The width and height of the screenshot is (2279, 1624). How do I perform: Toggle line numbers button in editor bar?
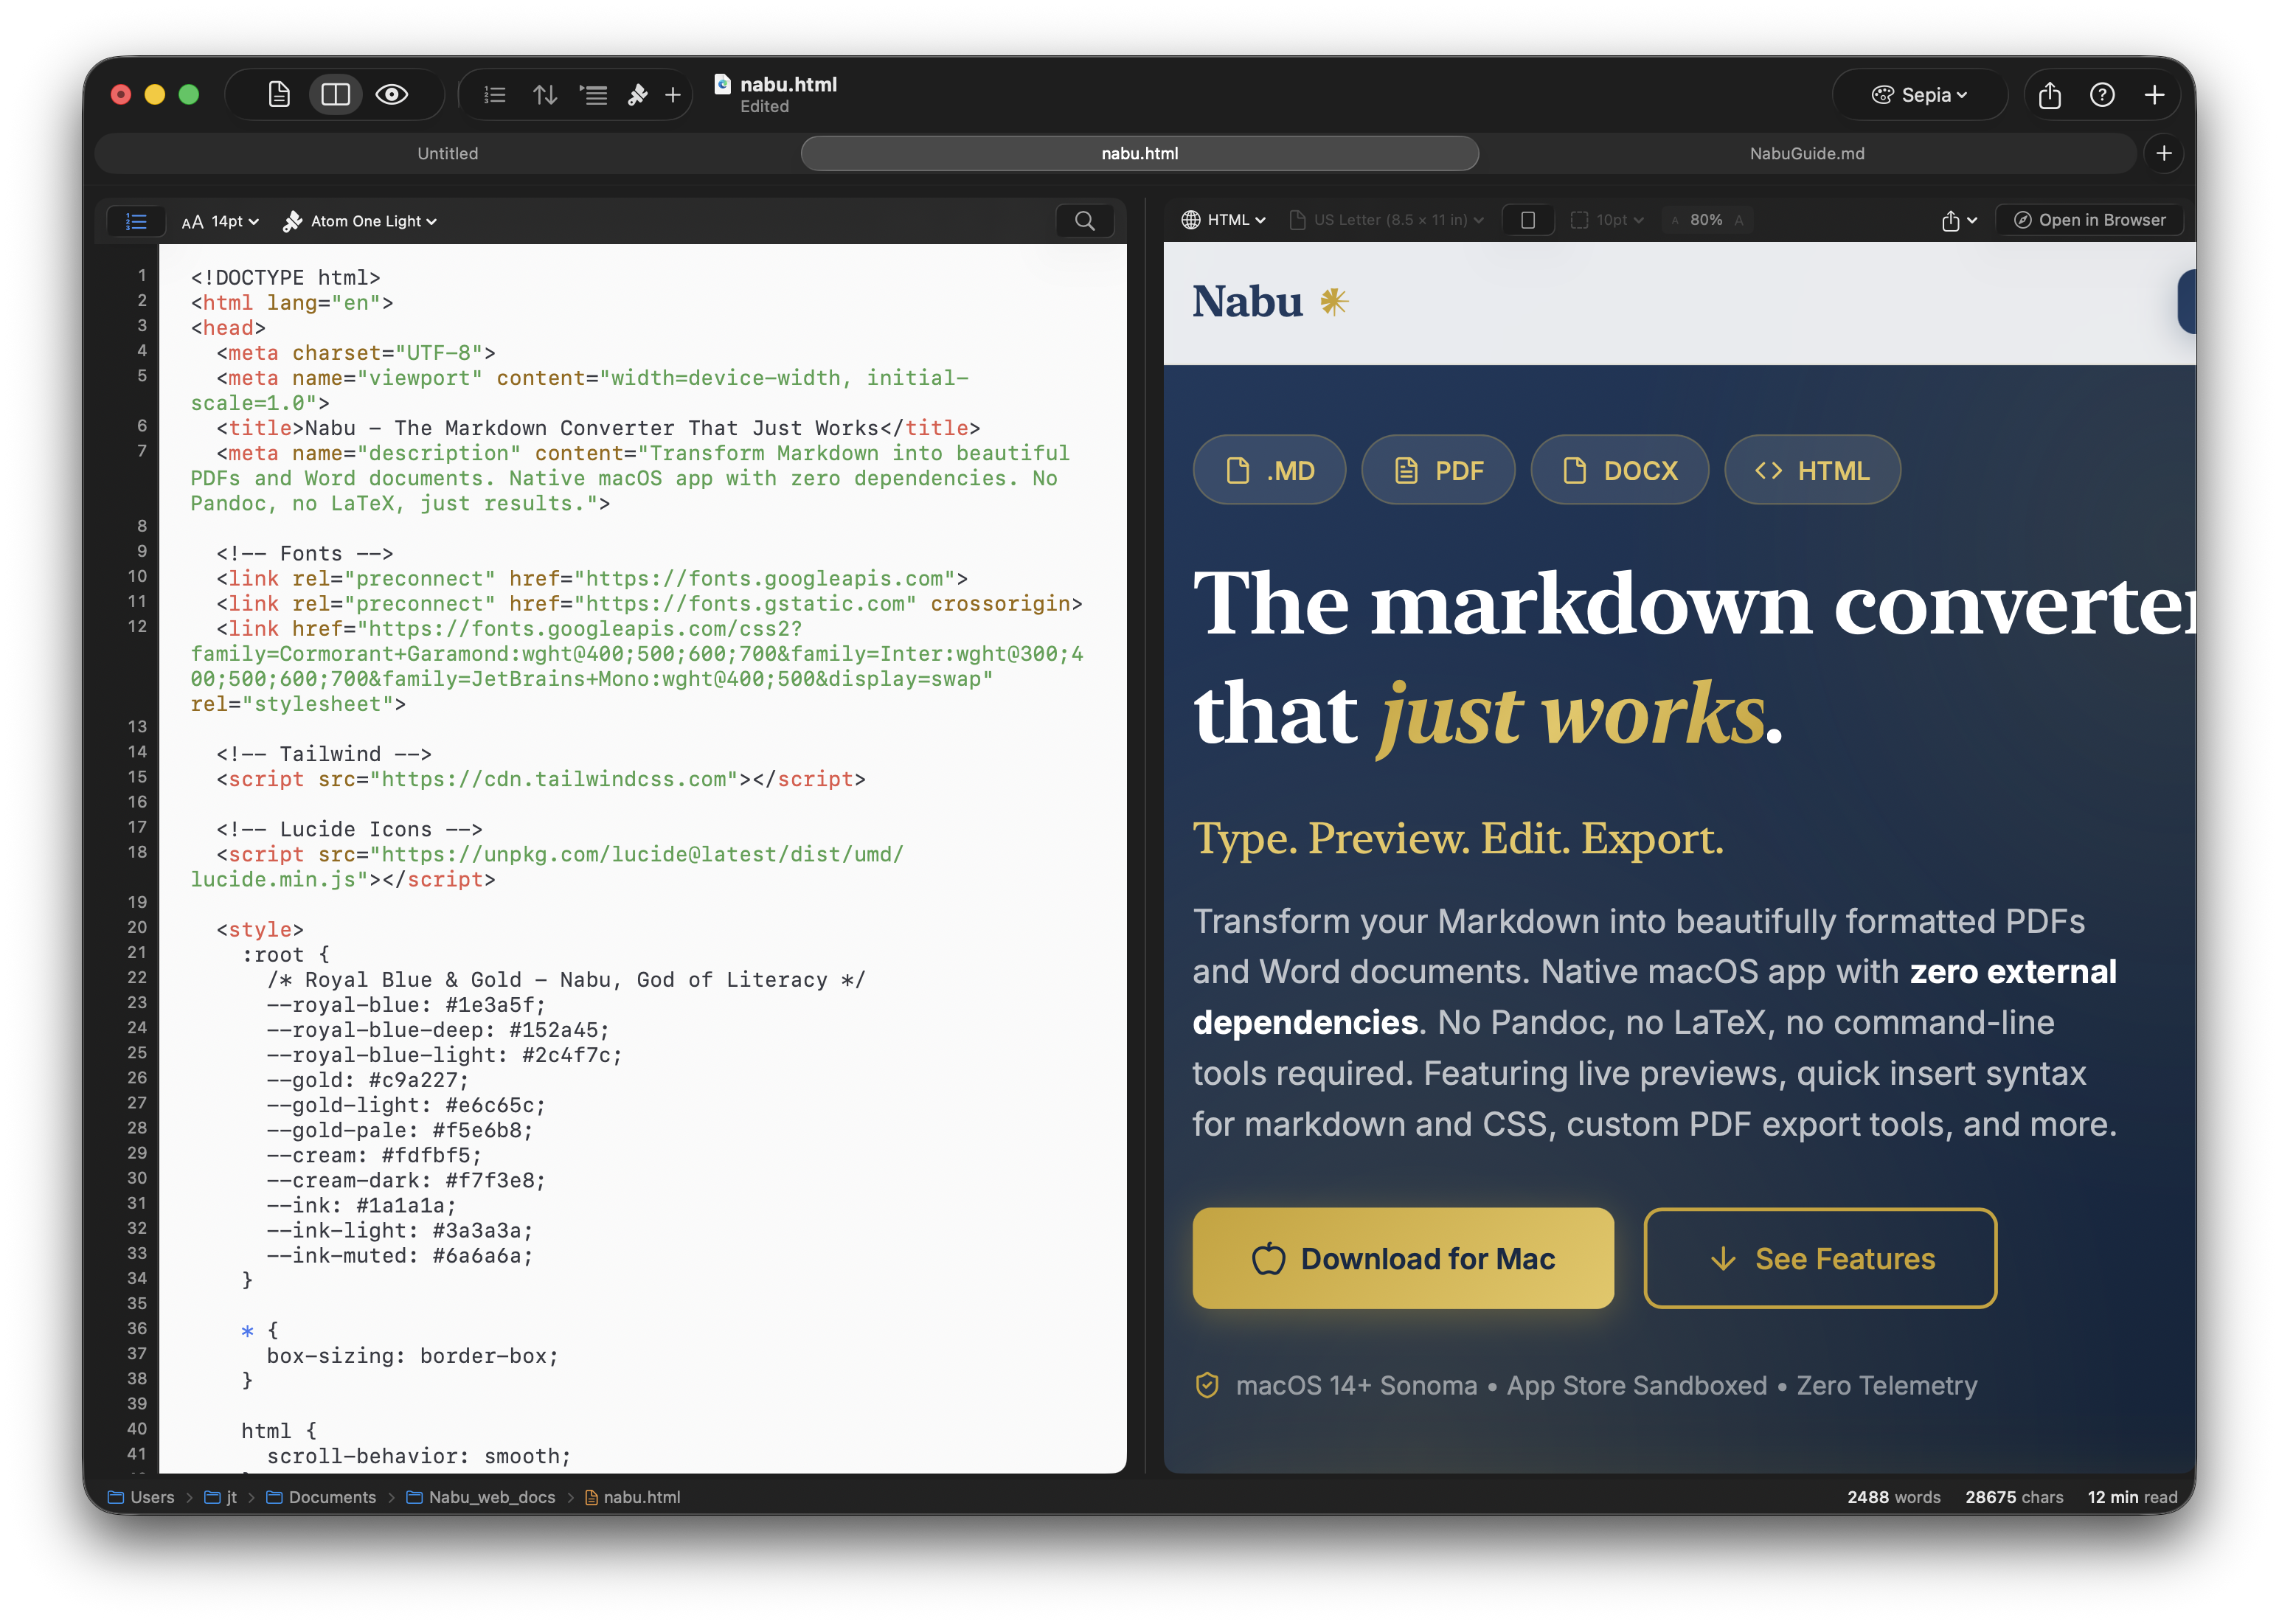[x=136, y=221]
